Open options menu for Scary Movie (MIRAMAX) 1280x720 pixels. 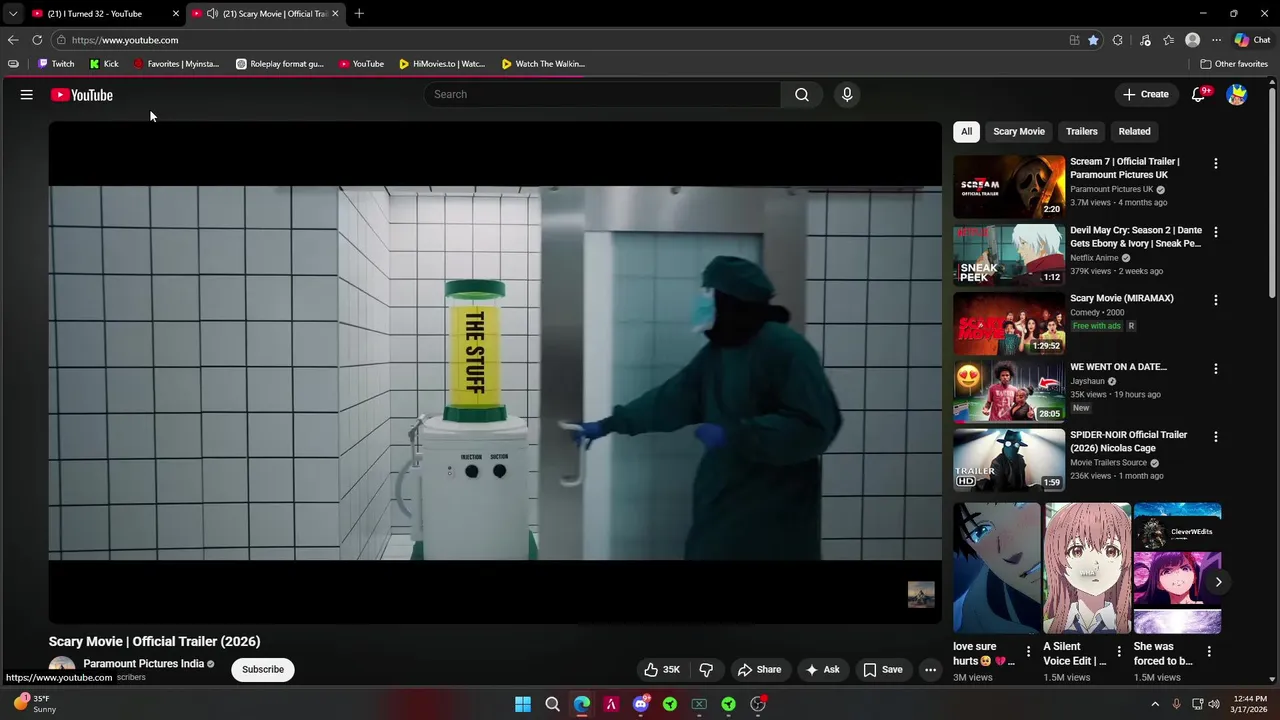1216,299
